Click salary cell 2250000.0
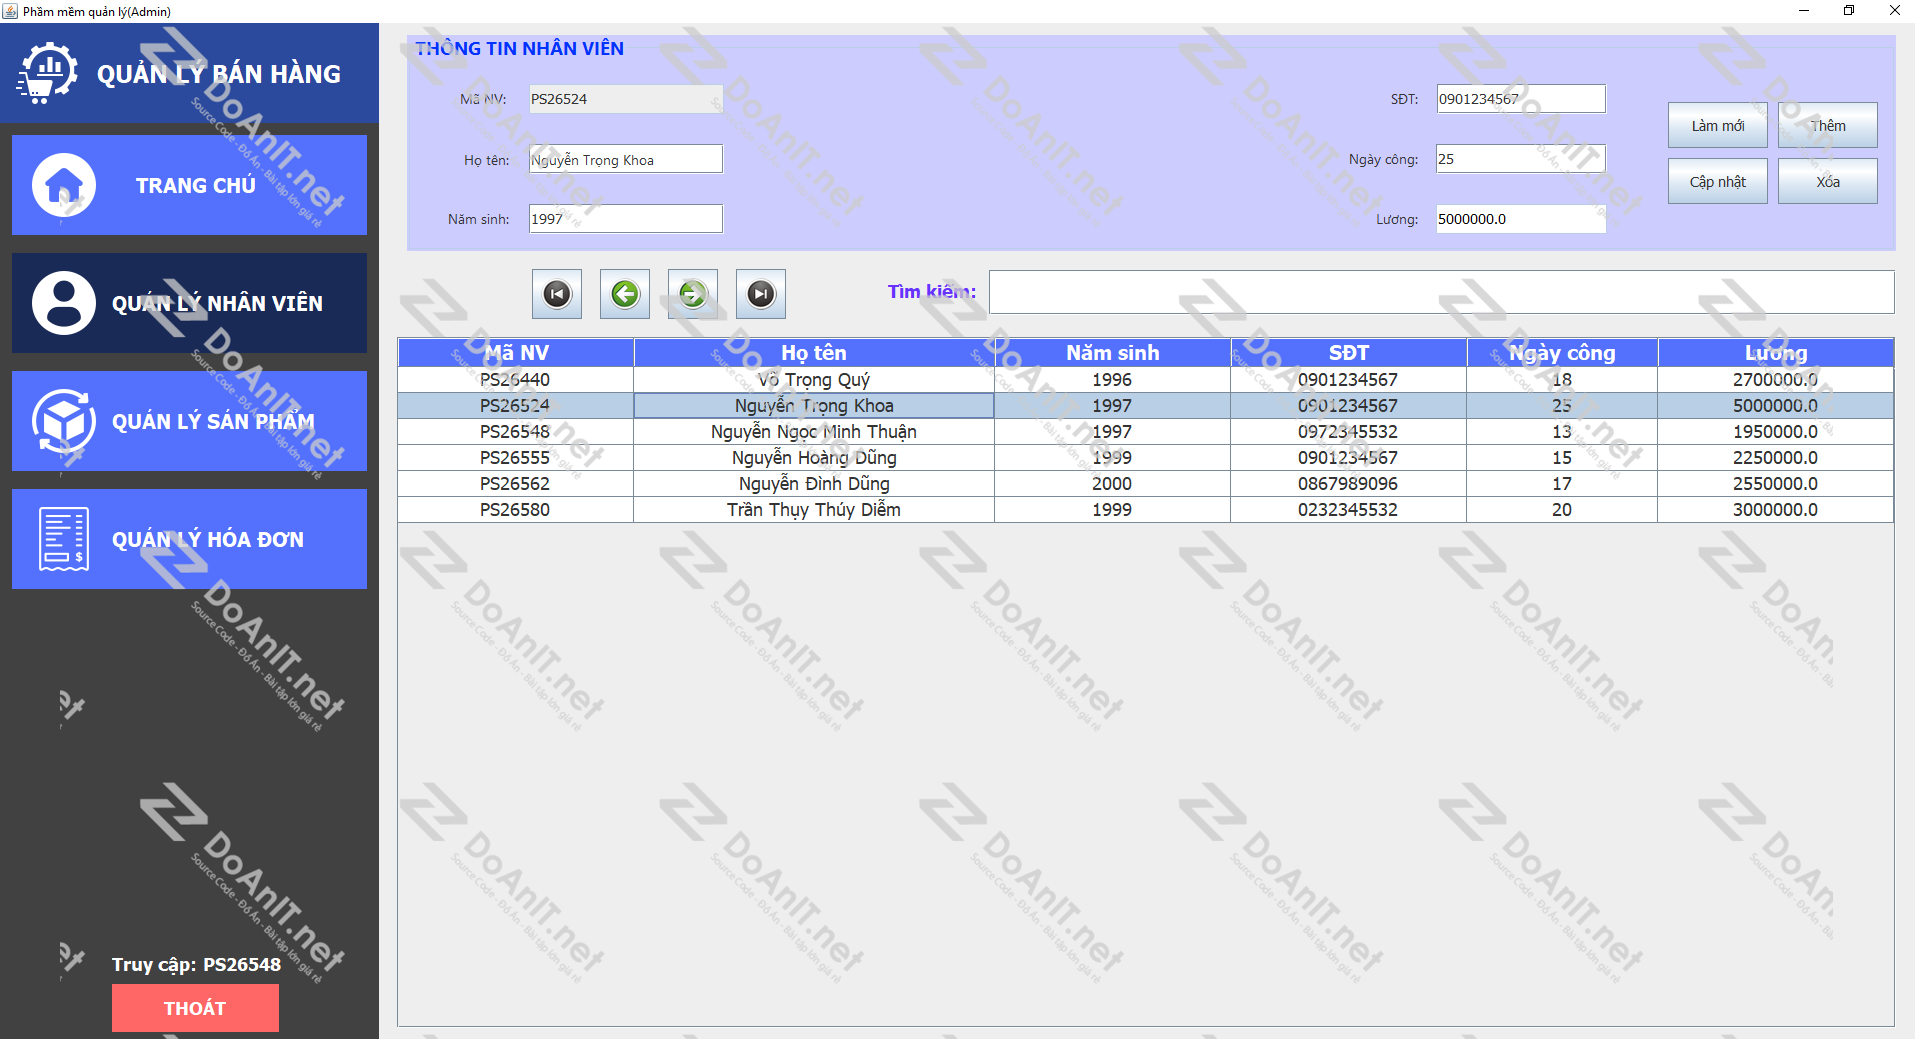1915x1039 pixels. 1776,458
